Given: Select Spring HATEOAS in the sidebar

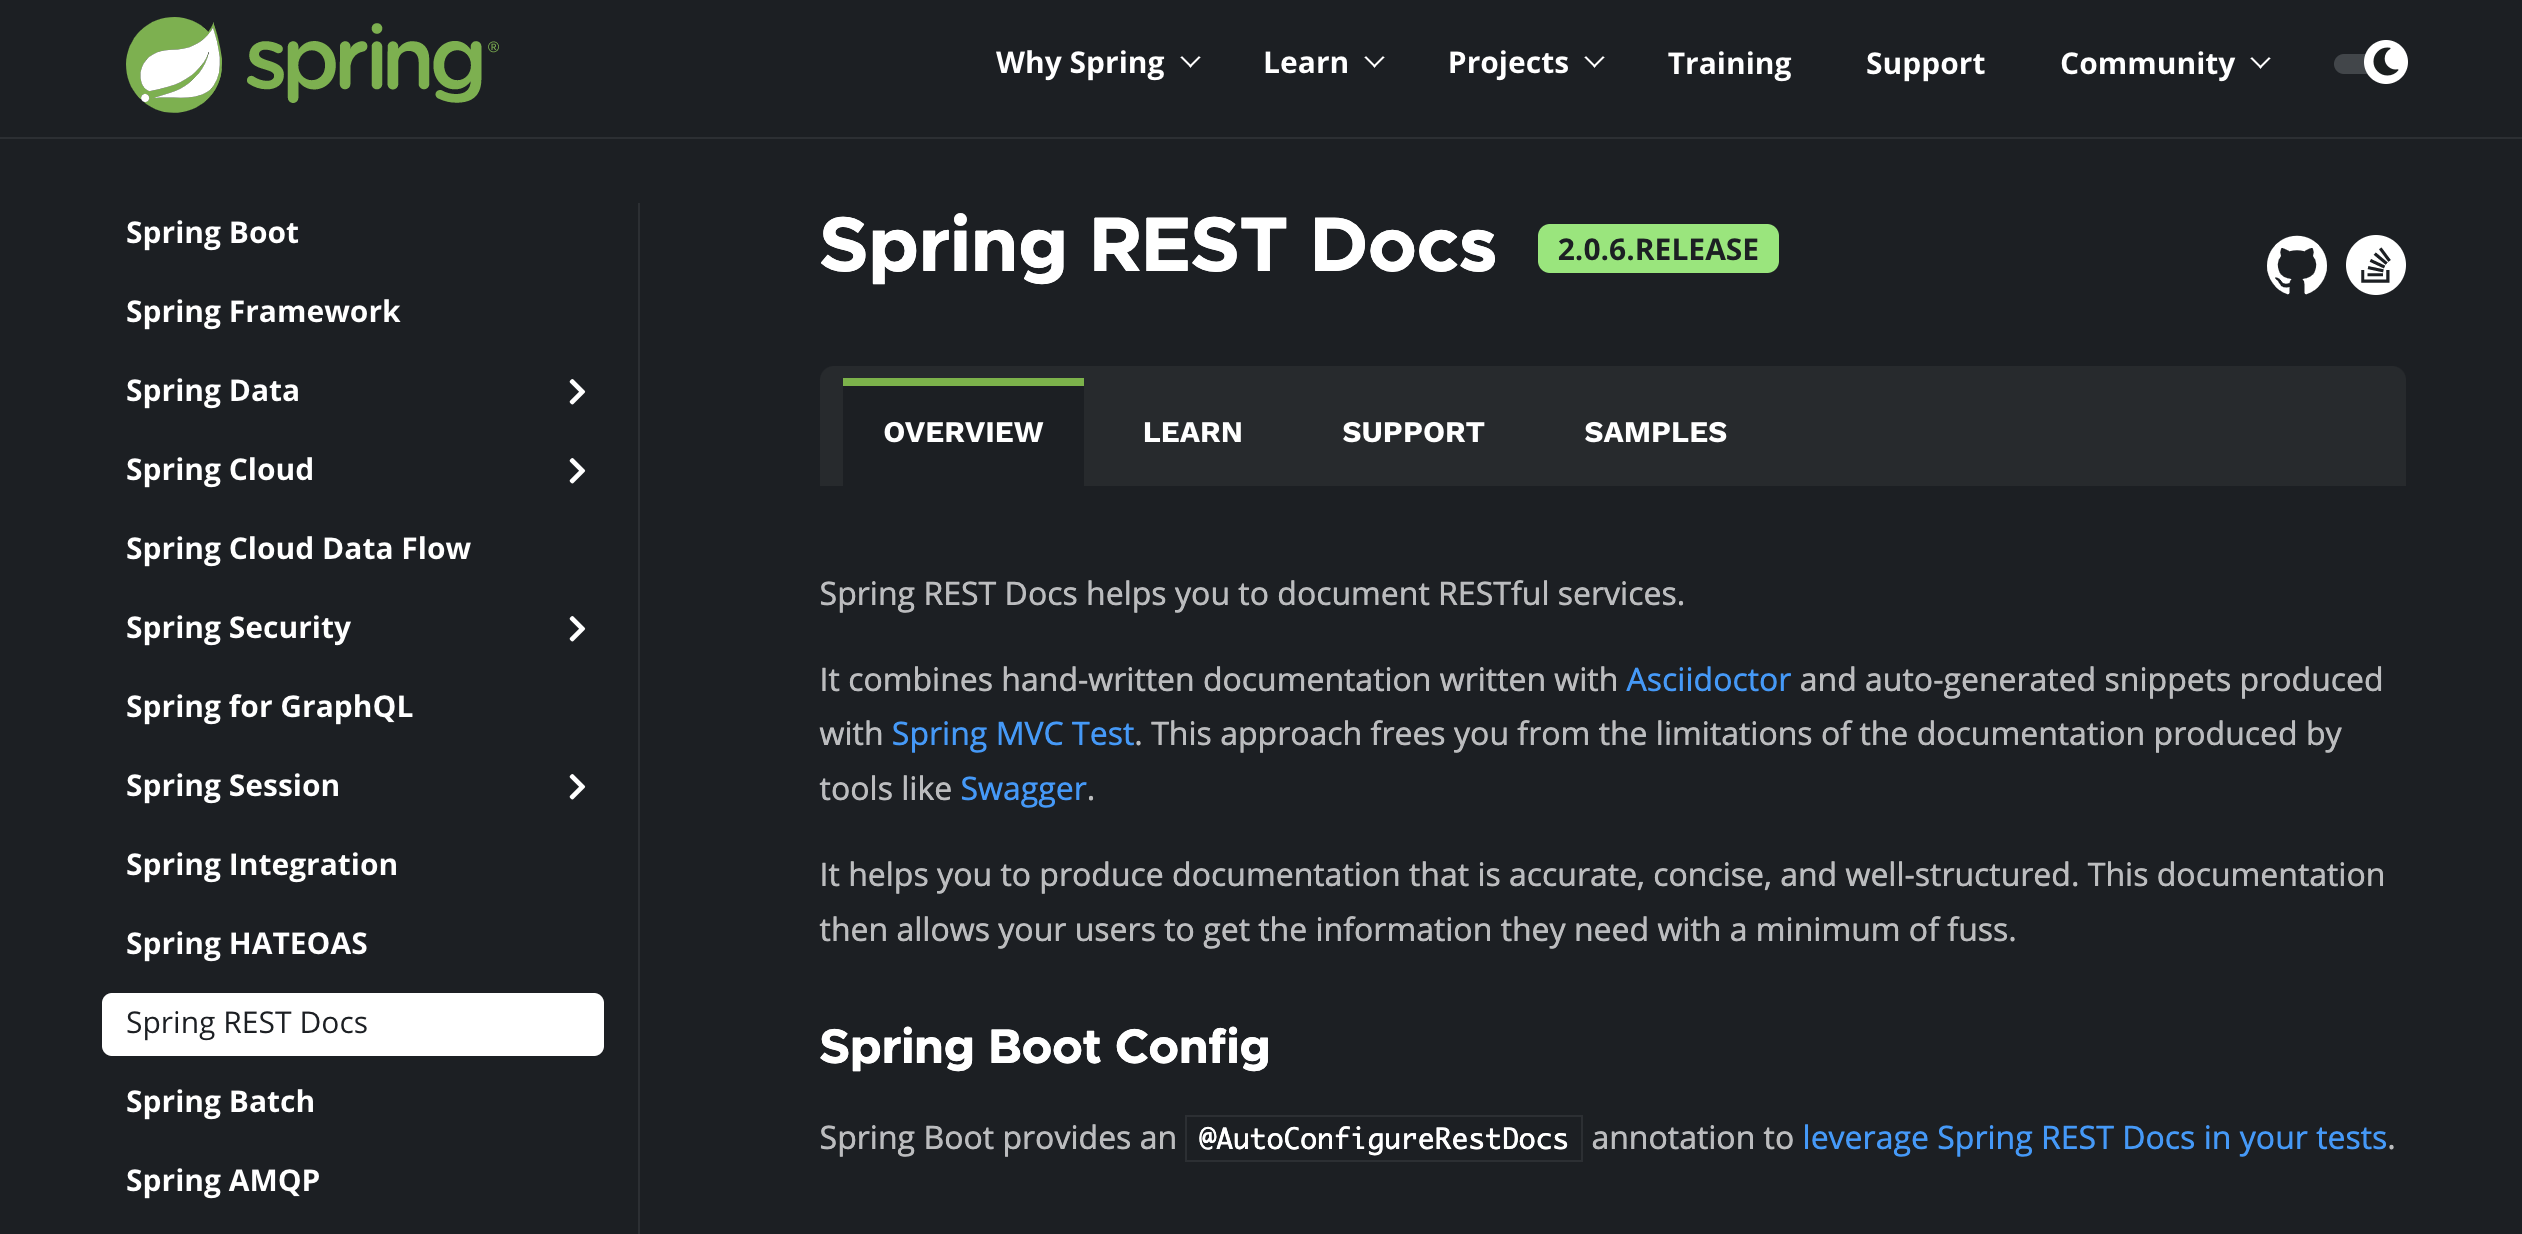Looking at the screenshot, I should click(246, 944).
